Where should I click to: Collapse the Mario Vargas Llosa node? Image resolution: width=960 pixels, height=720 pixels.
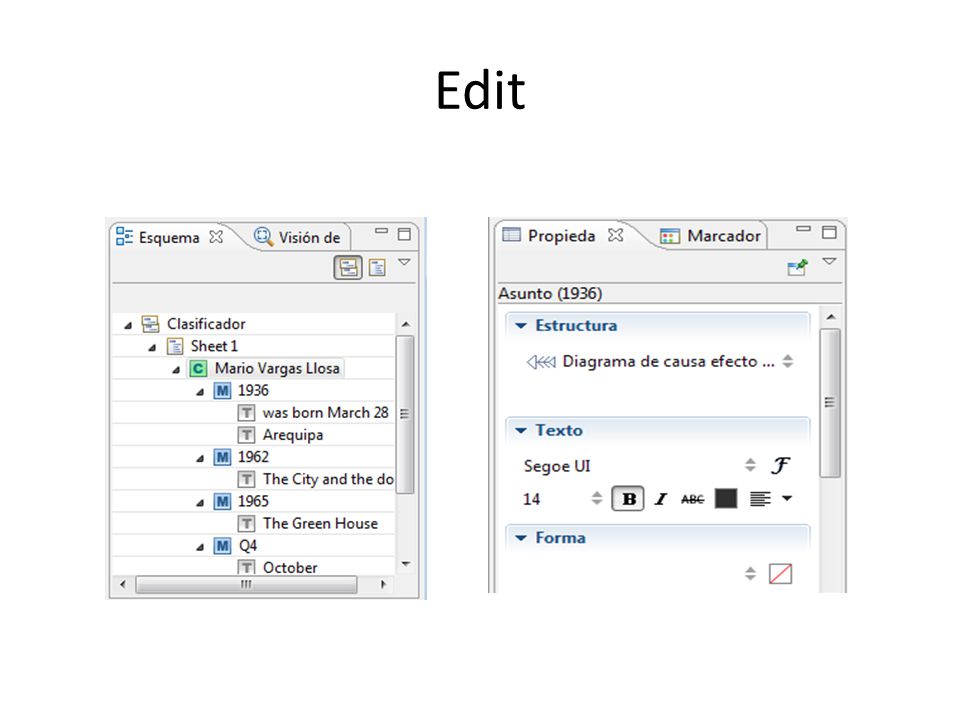click(176, 369)
